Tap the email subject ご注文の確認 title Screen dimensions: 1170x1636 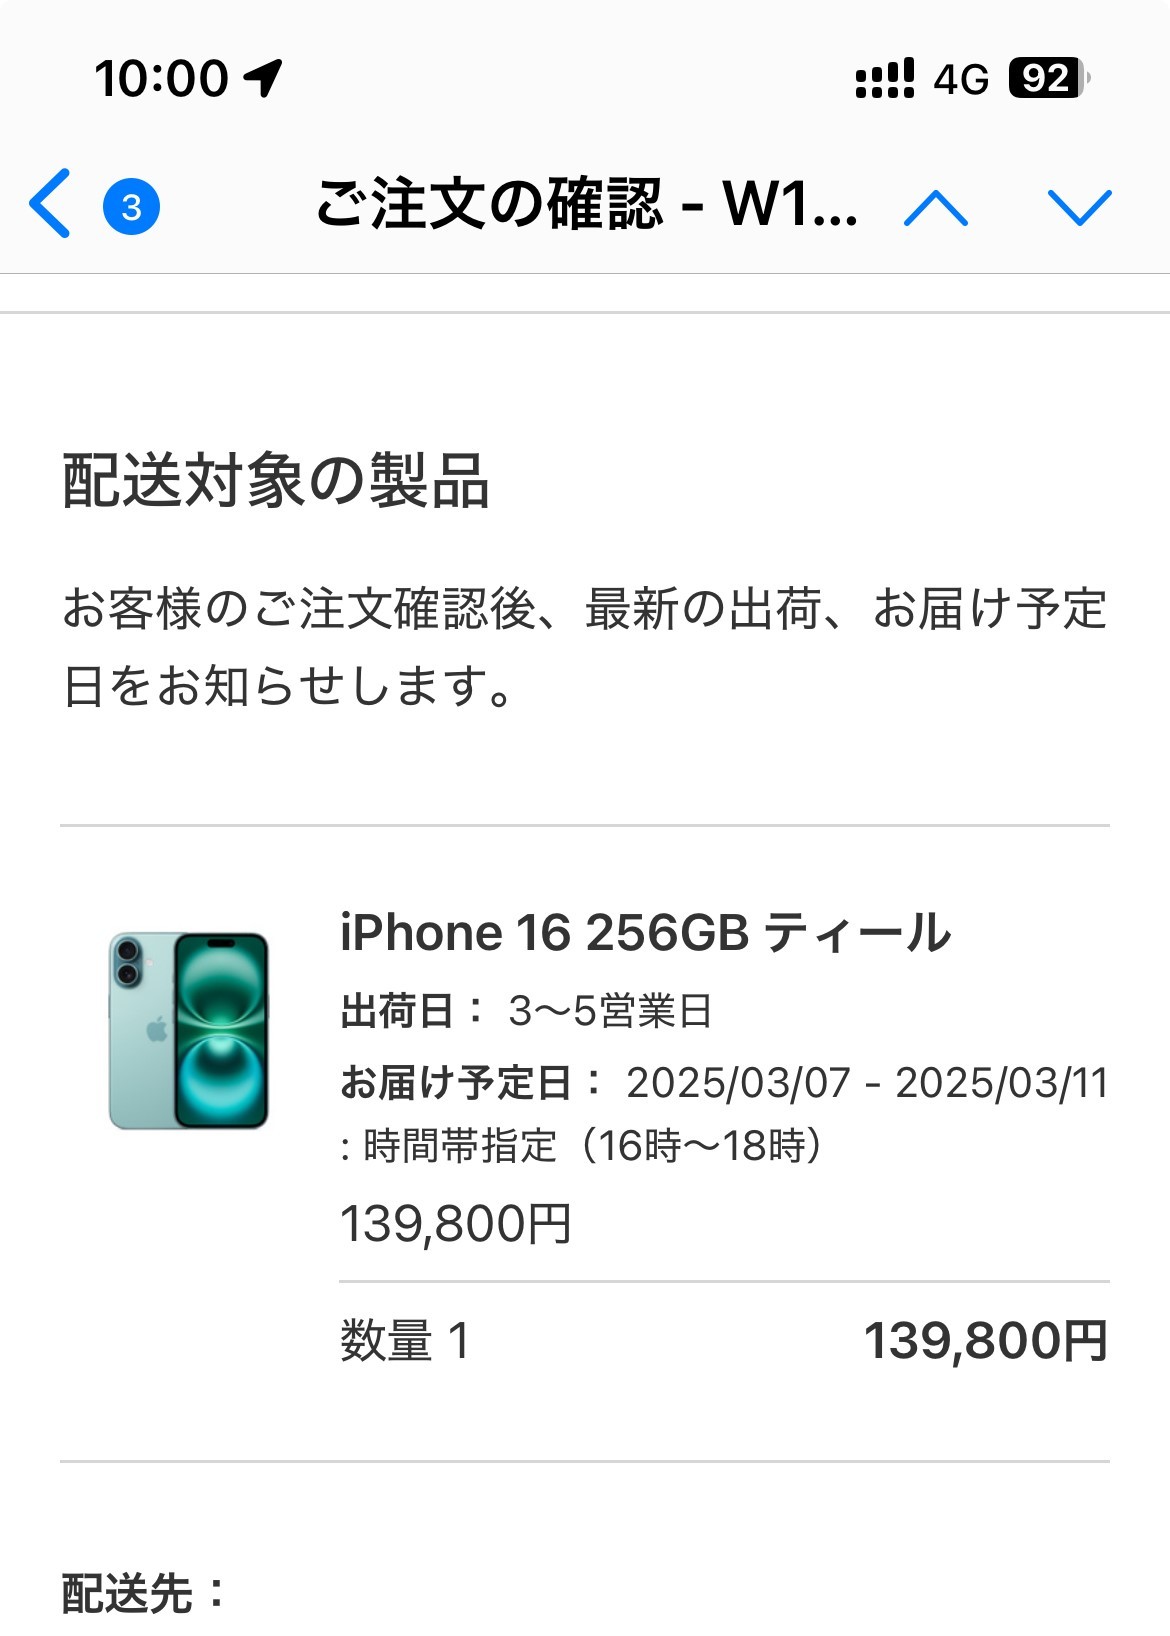pos(587,204)
